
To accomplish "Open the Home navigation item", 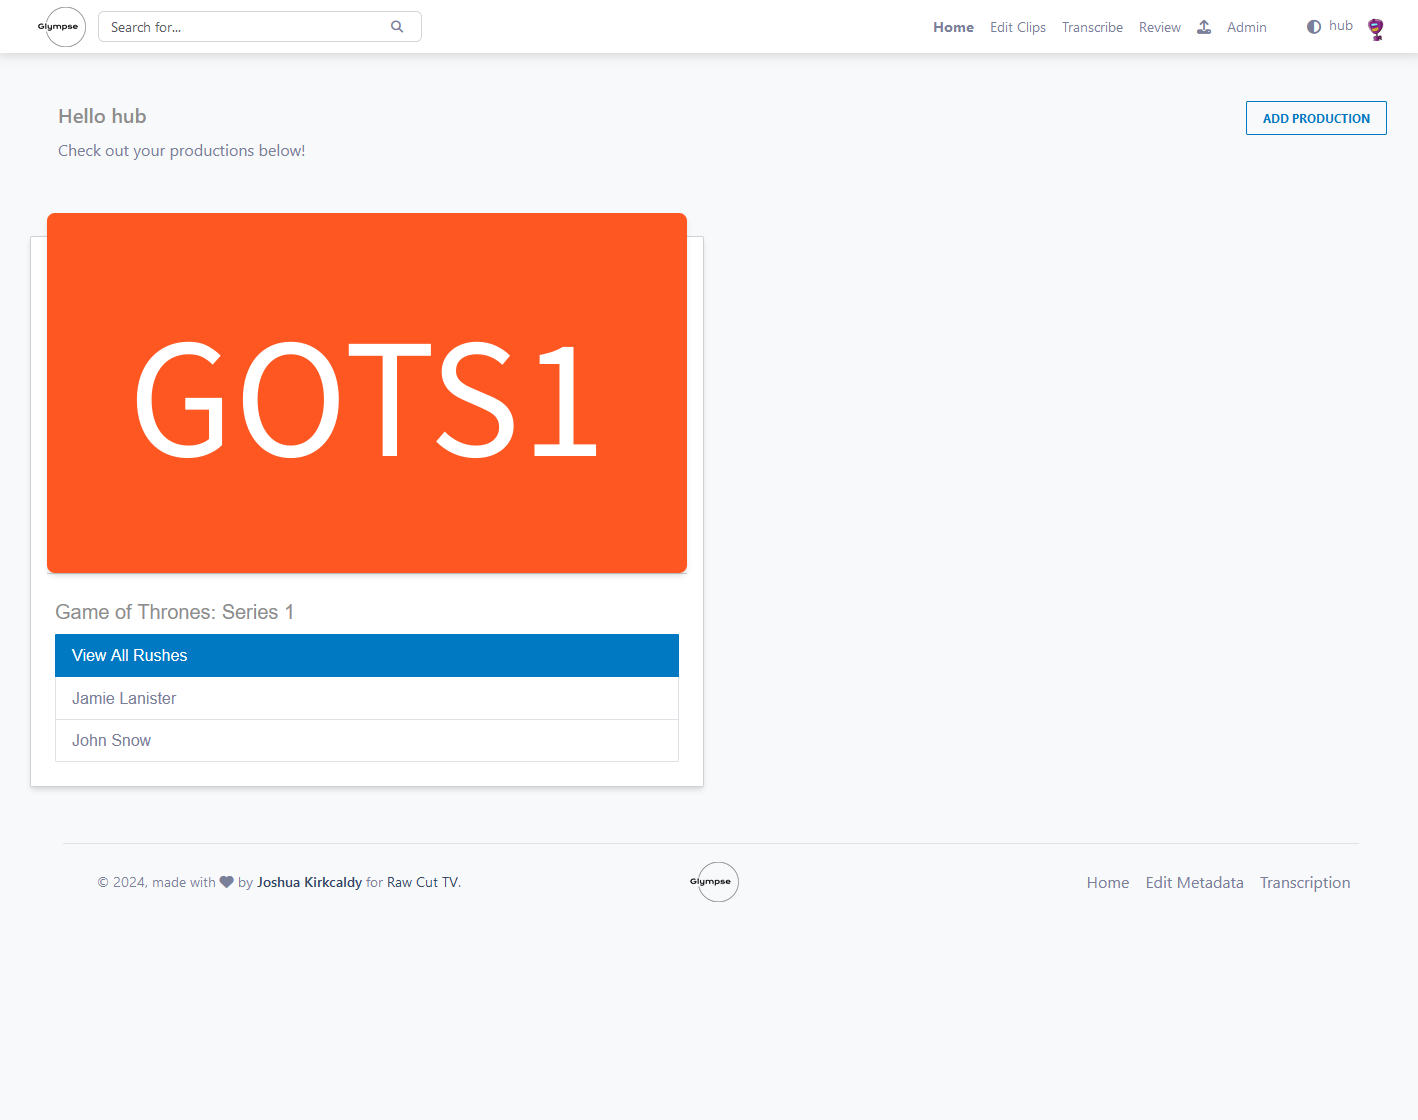I will click(952, 27).
